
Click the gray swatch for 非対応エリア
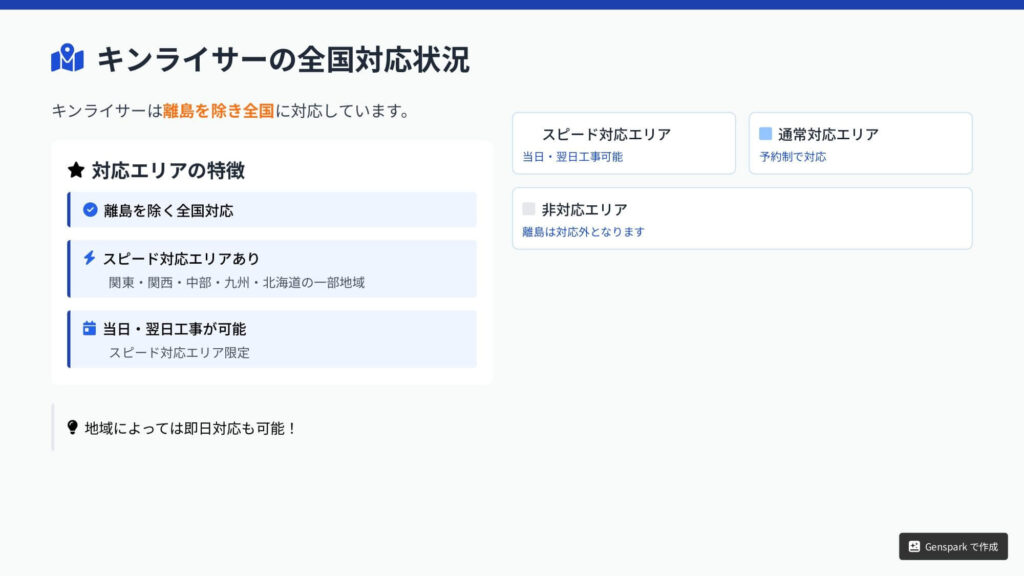click(x=529, y=209)
